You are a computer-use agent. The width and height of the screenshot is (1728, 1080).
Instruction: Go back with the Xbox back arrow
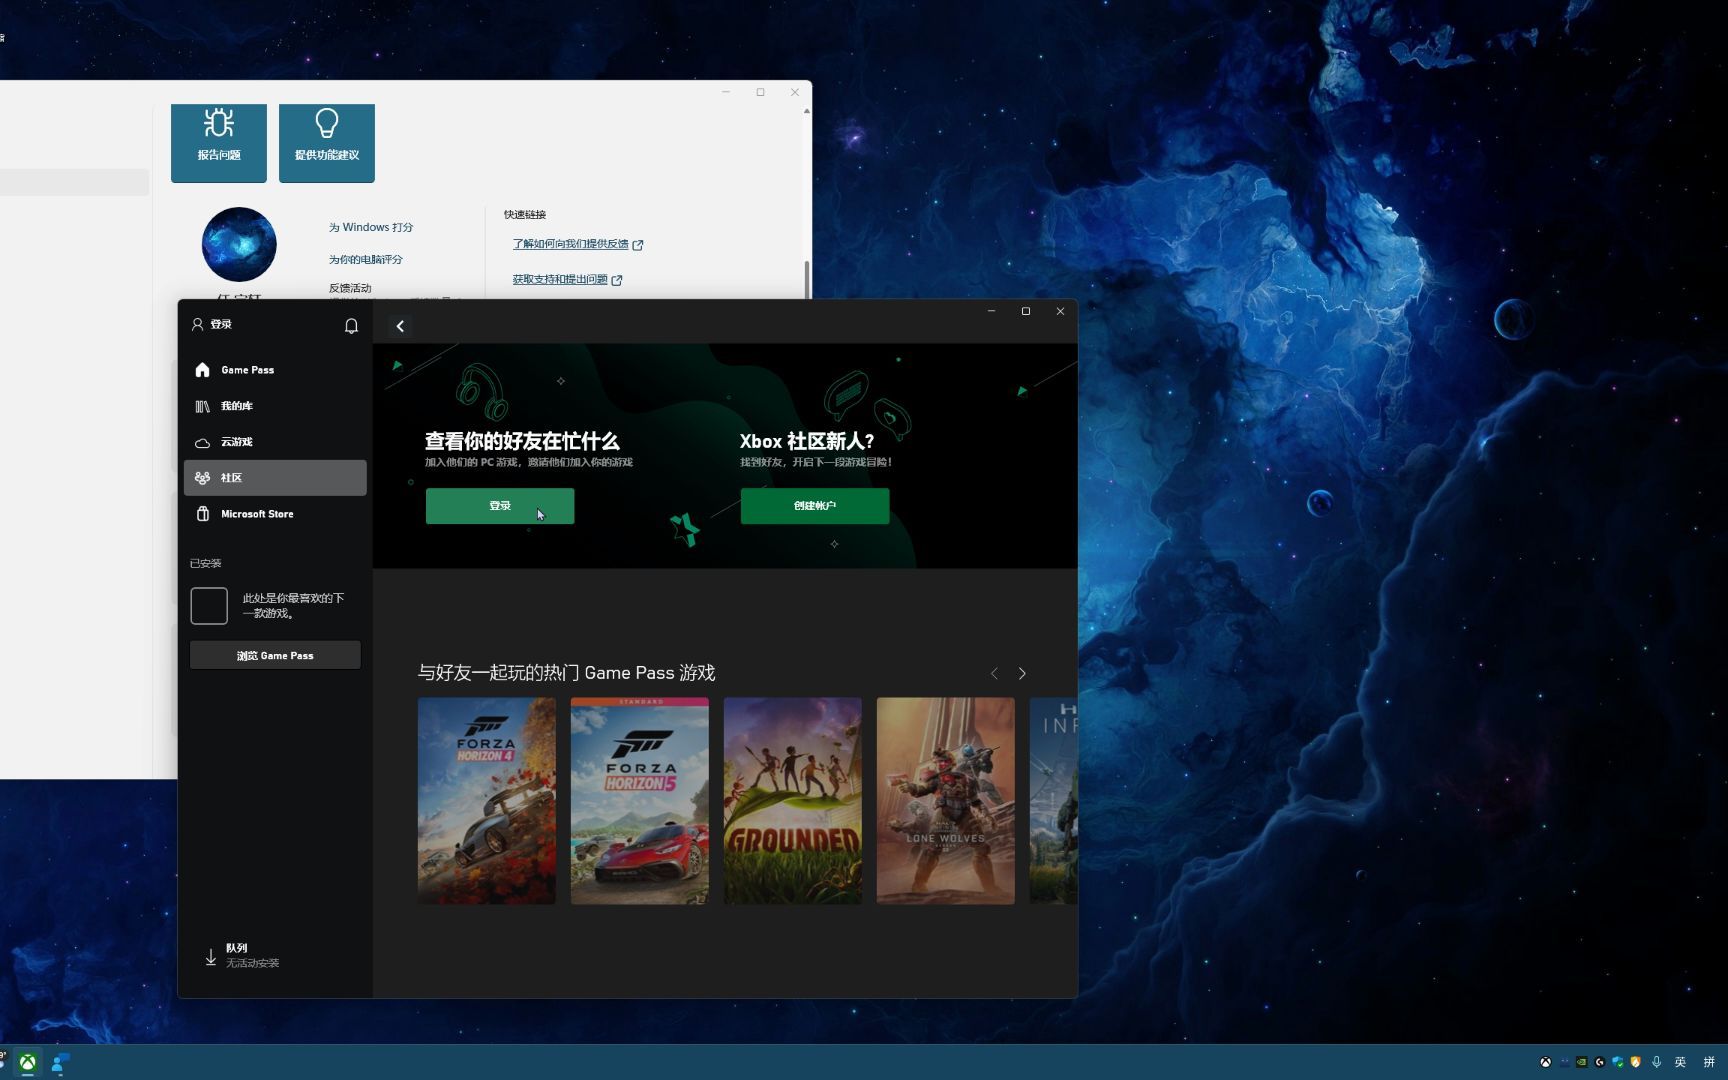pos(400,326)
